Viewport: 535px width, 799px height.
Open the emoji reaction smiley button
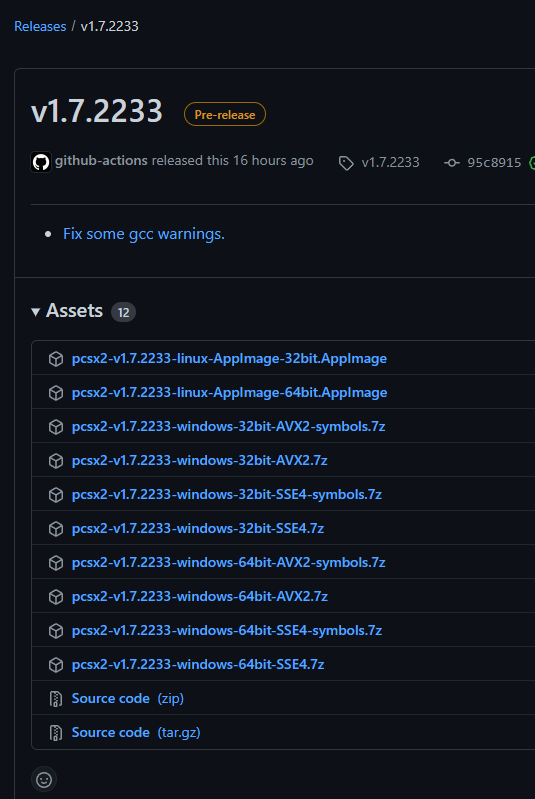coord(44,779)
